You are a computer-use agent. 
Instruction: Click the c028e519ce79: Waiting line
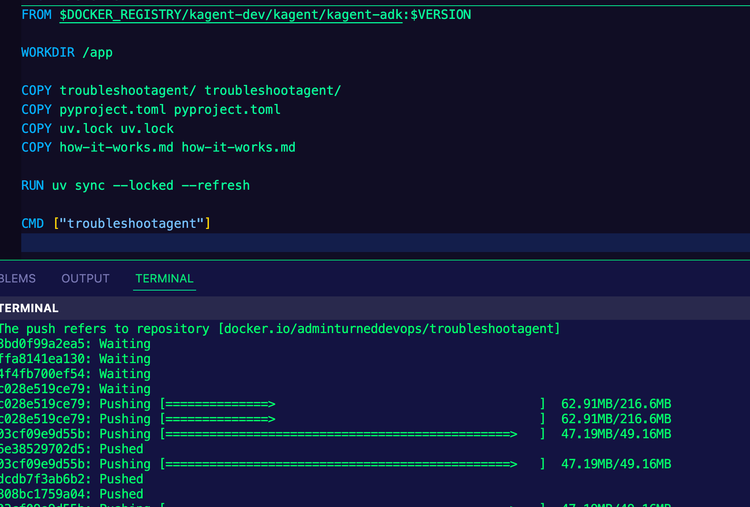tap(75, 389)
